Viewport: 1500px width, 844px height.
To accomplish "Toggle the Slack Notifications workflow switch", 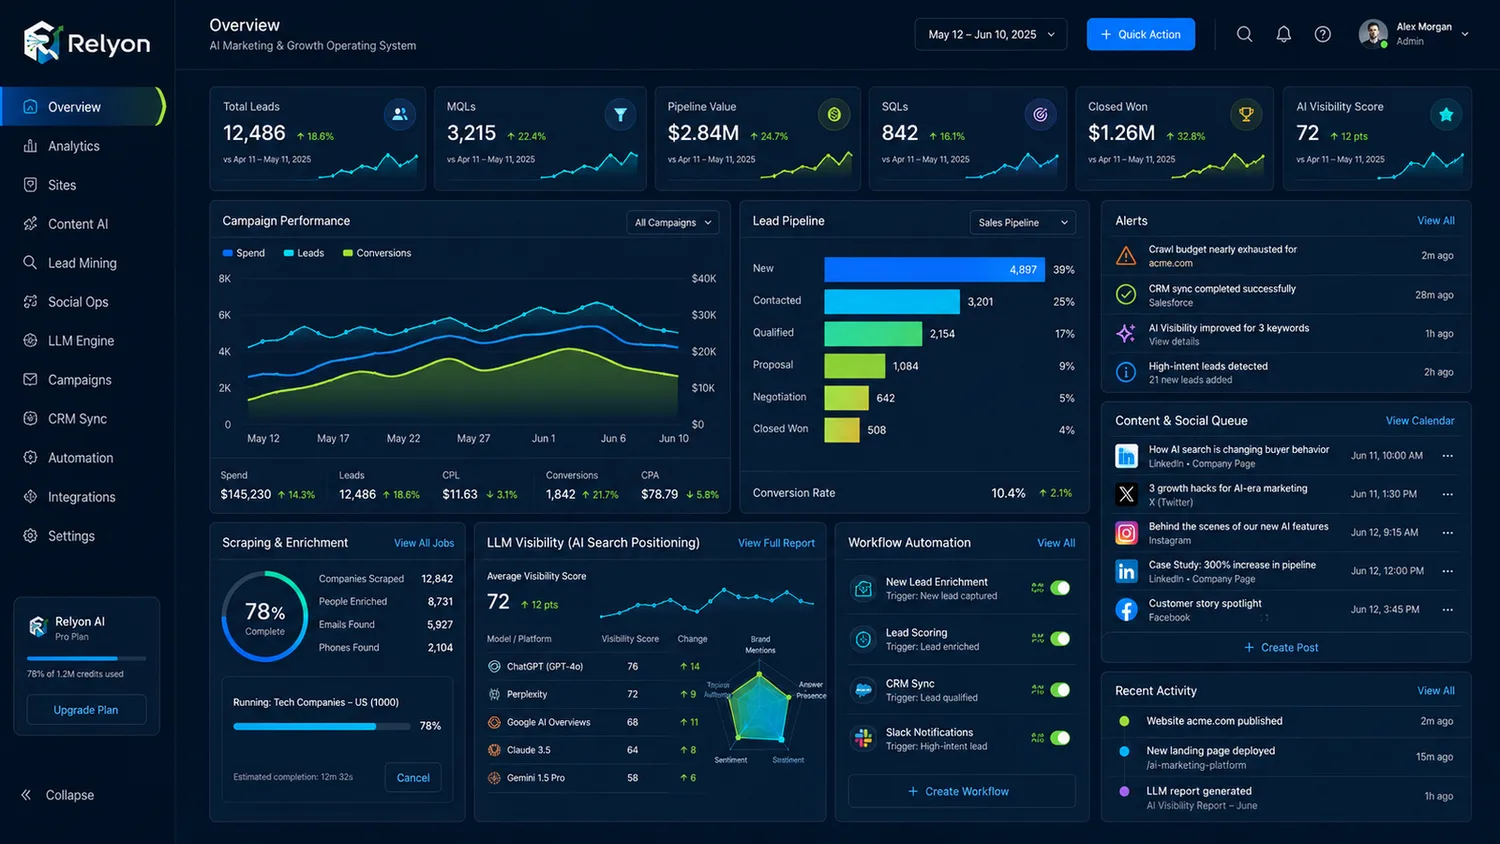I will tap(1060, 738).
